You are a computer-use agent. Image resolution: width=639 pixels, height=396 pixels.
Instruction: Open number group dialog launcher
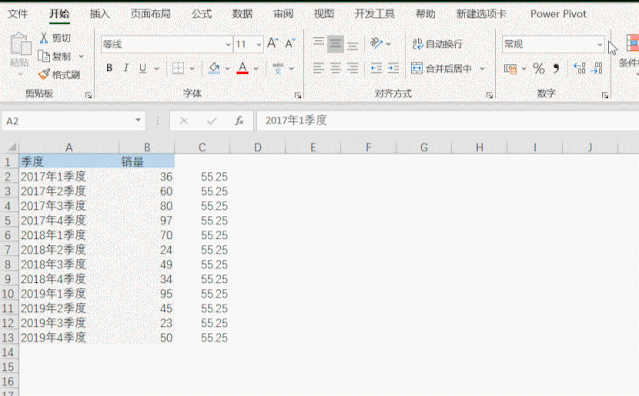pos(605,95)
